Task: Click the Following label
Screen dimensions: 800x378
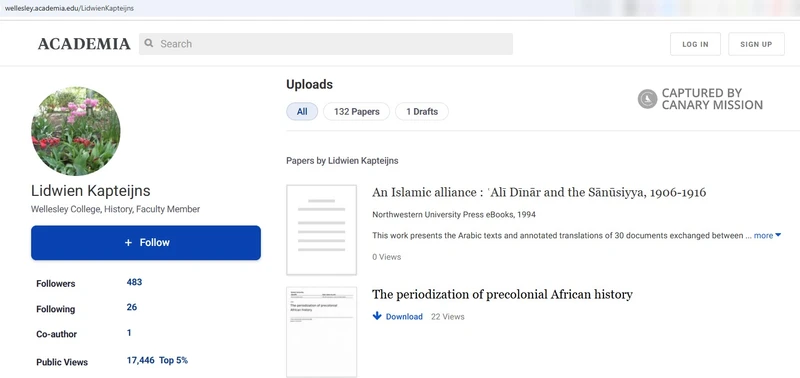Action: pyautogui.click(x=56, y=309)
